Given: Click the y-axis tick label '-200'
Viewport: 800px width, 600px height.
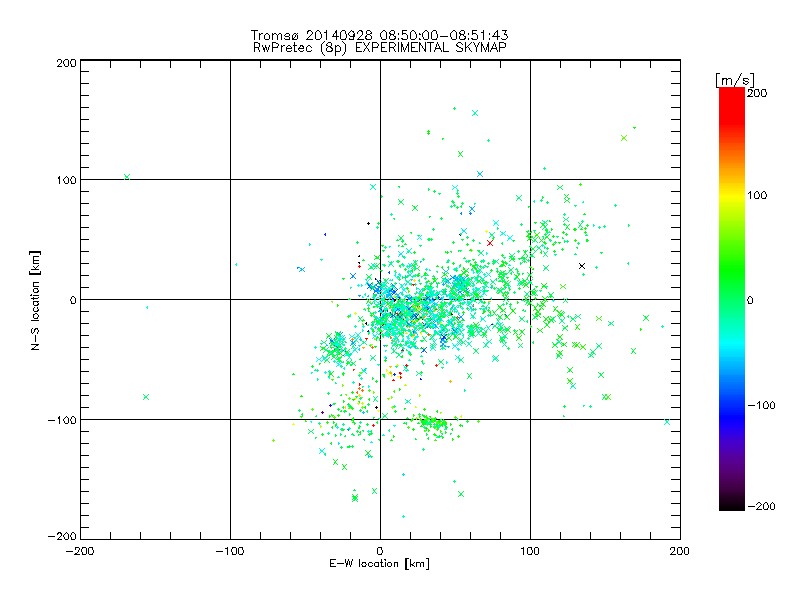Looking at the screenshot, I should [62, 536].
